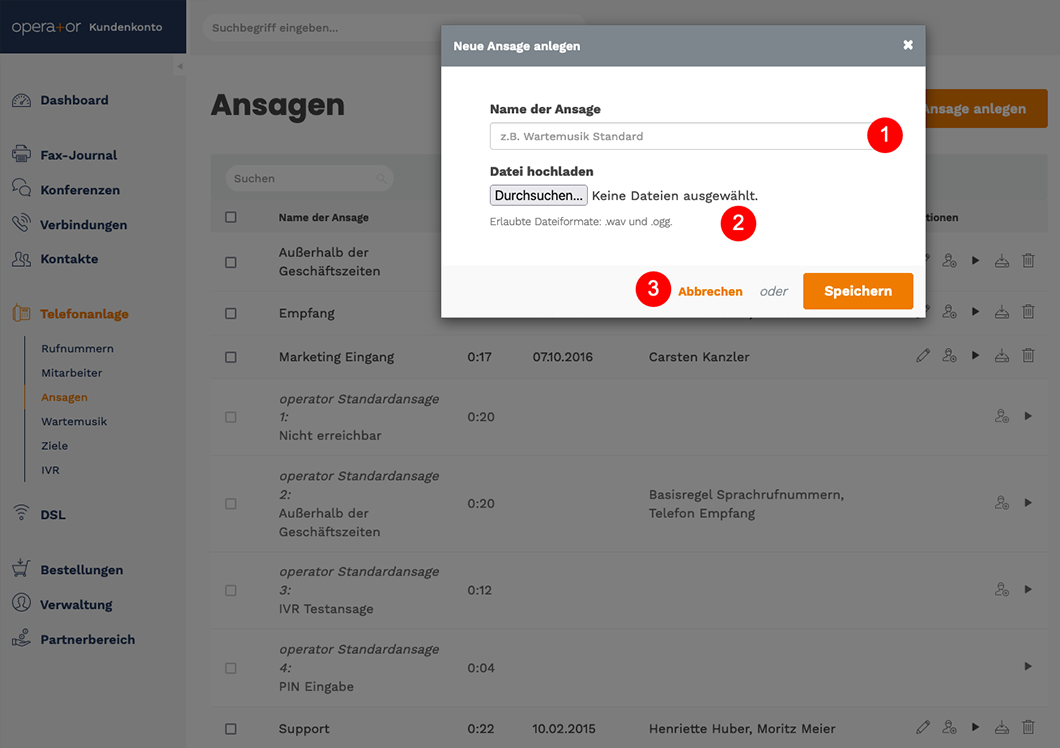The image size is (1060, 748).
Task: Check the Standardansage 4 PIN Eingabe checkbox
Action: click(x=231, y=668)
